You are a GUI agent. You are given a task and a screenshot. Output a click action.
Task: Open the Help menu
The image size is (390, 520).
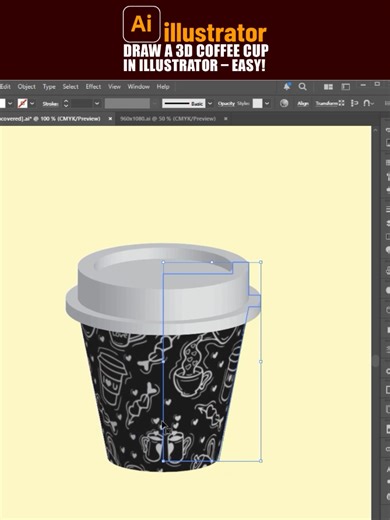click(x=163, y=87)
